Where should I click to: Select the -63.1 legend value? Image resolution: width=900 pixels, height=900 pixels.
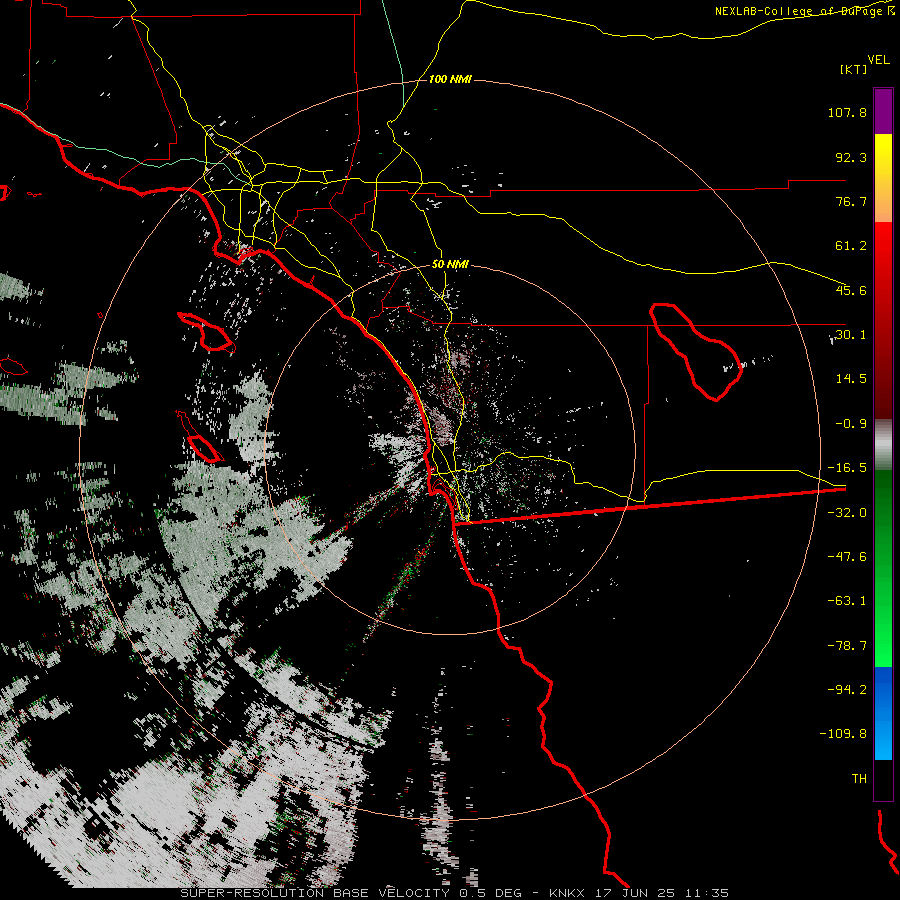pyautogui.click(x=847, y=600)
